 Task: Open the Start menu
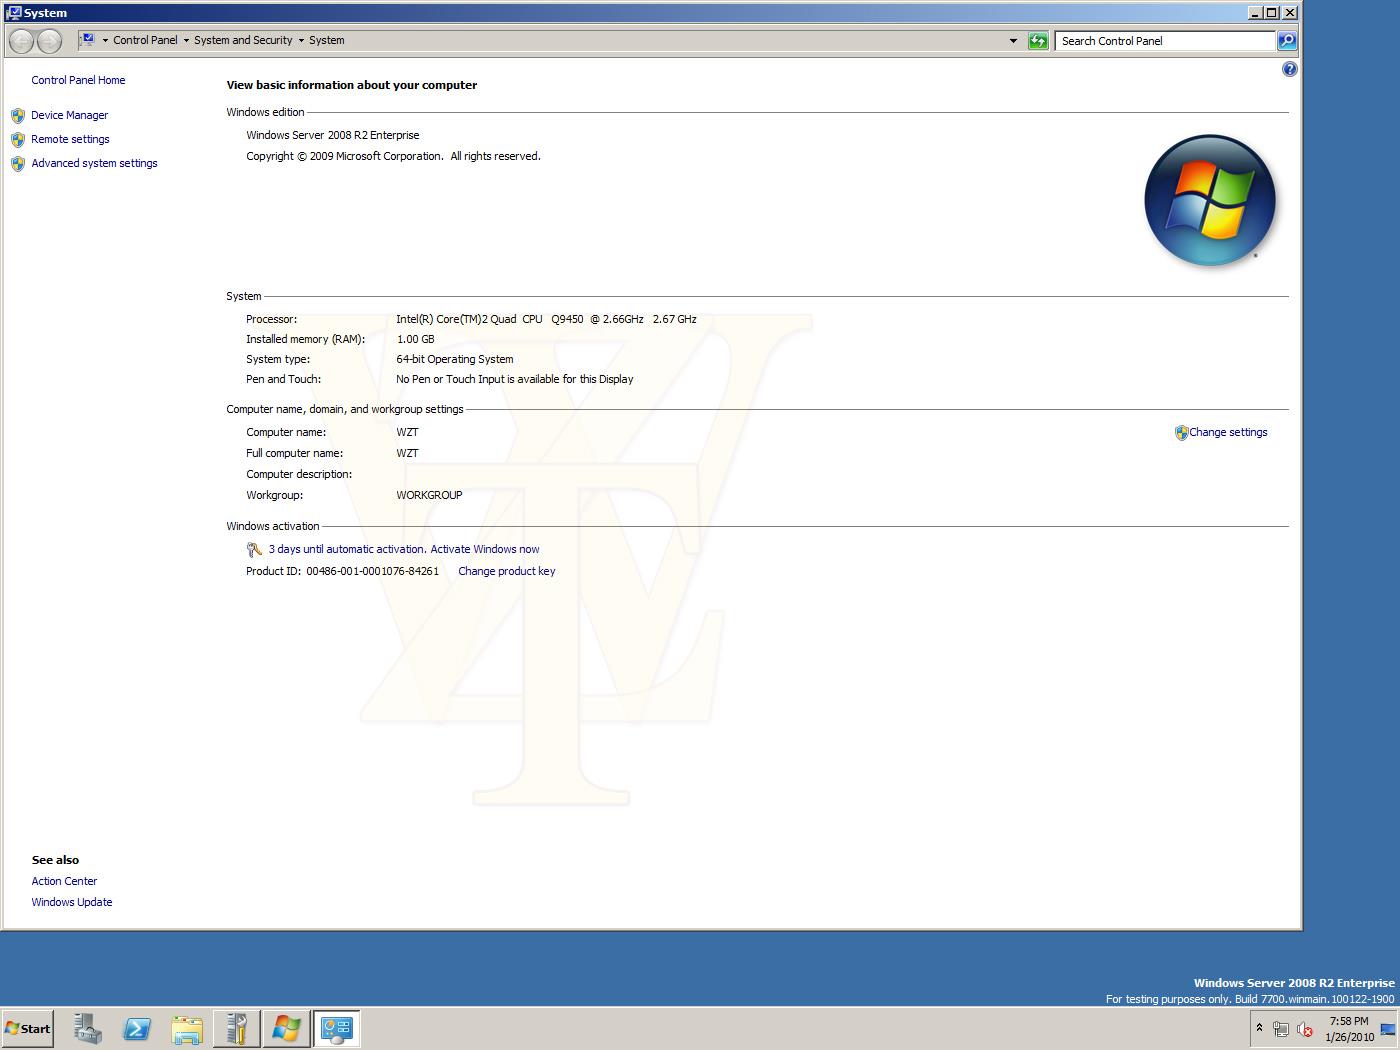pos(27,1028)
